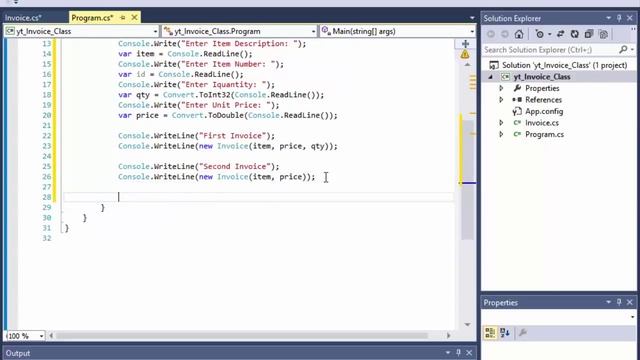The image size is (640, 360).
Task: Focus the Search Solution Explorer field
Action: pyautogui.click(x=550, y=49)
